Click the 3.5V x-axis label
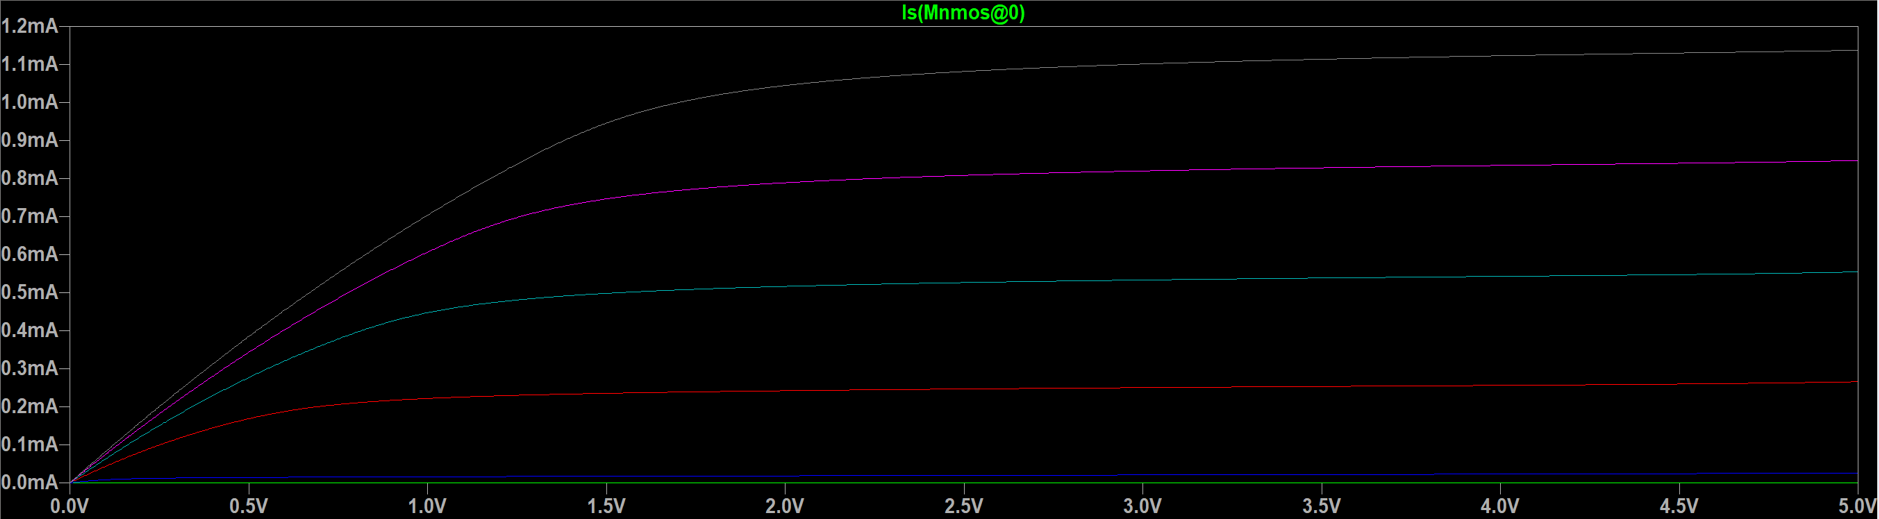The width and height of the screenshot is (1879, 519). (x=1321, y=506)
